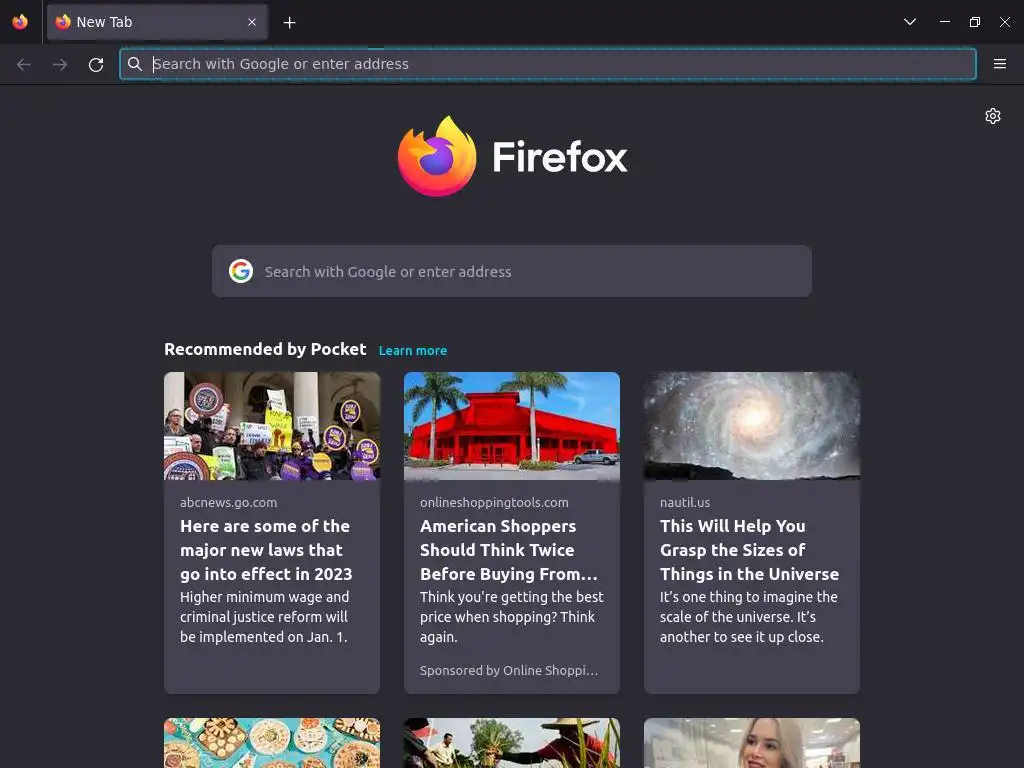Screen dimensions: 1024x768
Task: Open the farmers in field thumbnail card
Action: [512, 743]
